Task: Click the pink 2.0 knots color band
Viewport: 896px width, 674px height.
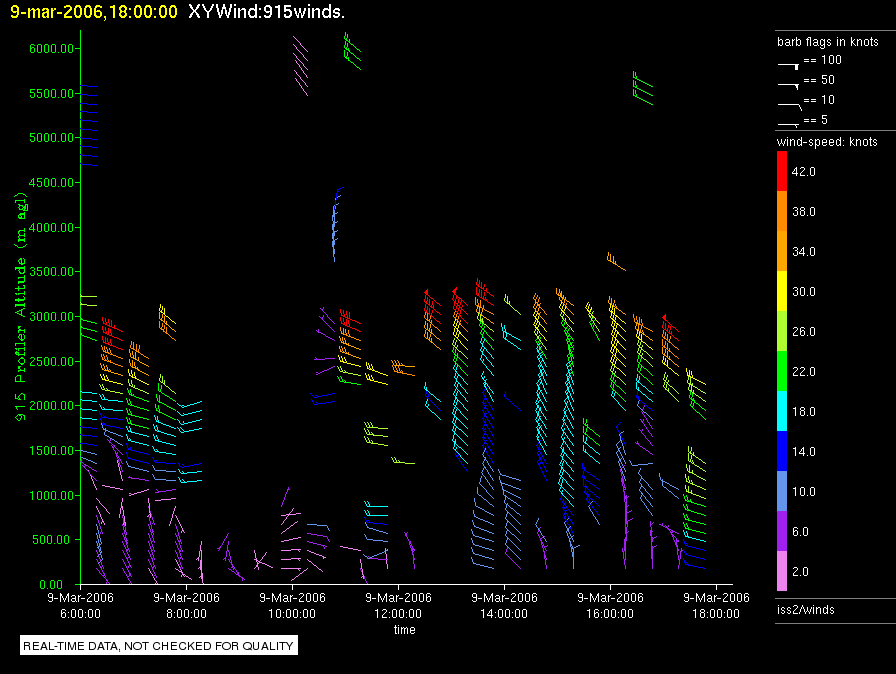Action: [x=782, y=571]
